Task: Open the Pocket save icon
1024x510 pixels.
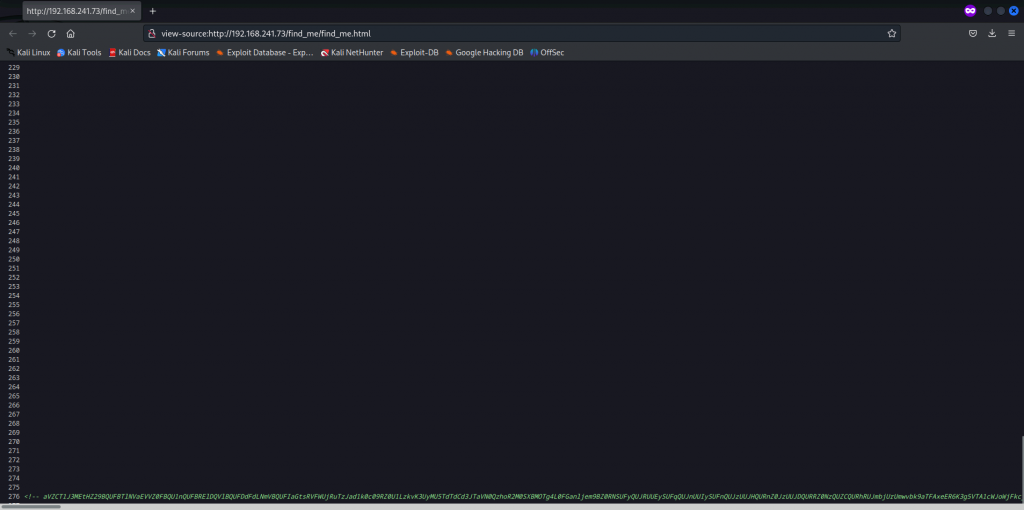Action: tap(972, 33)
